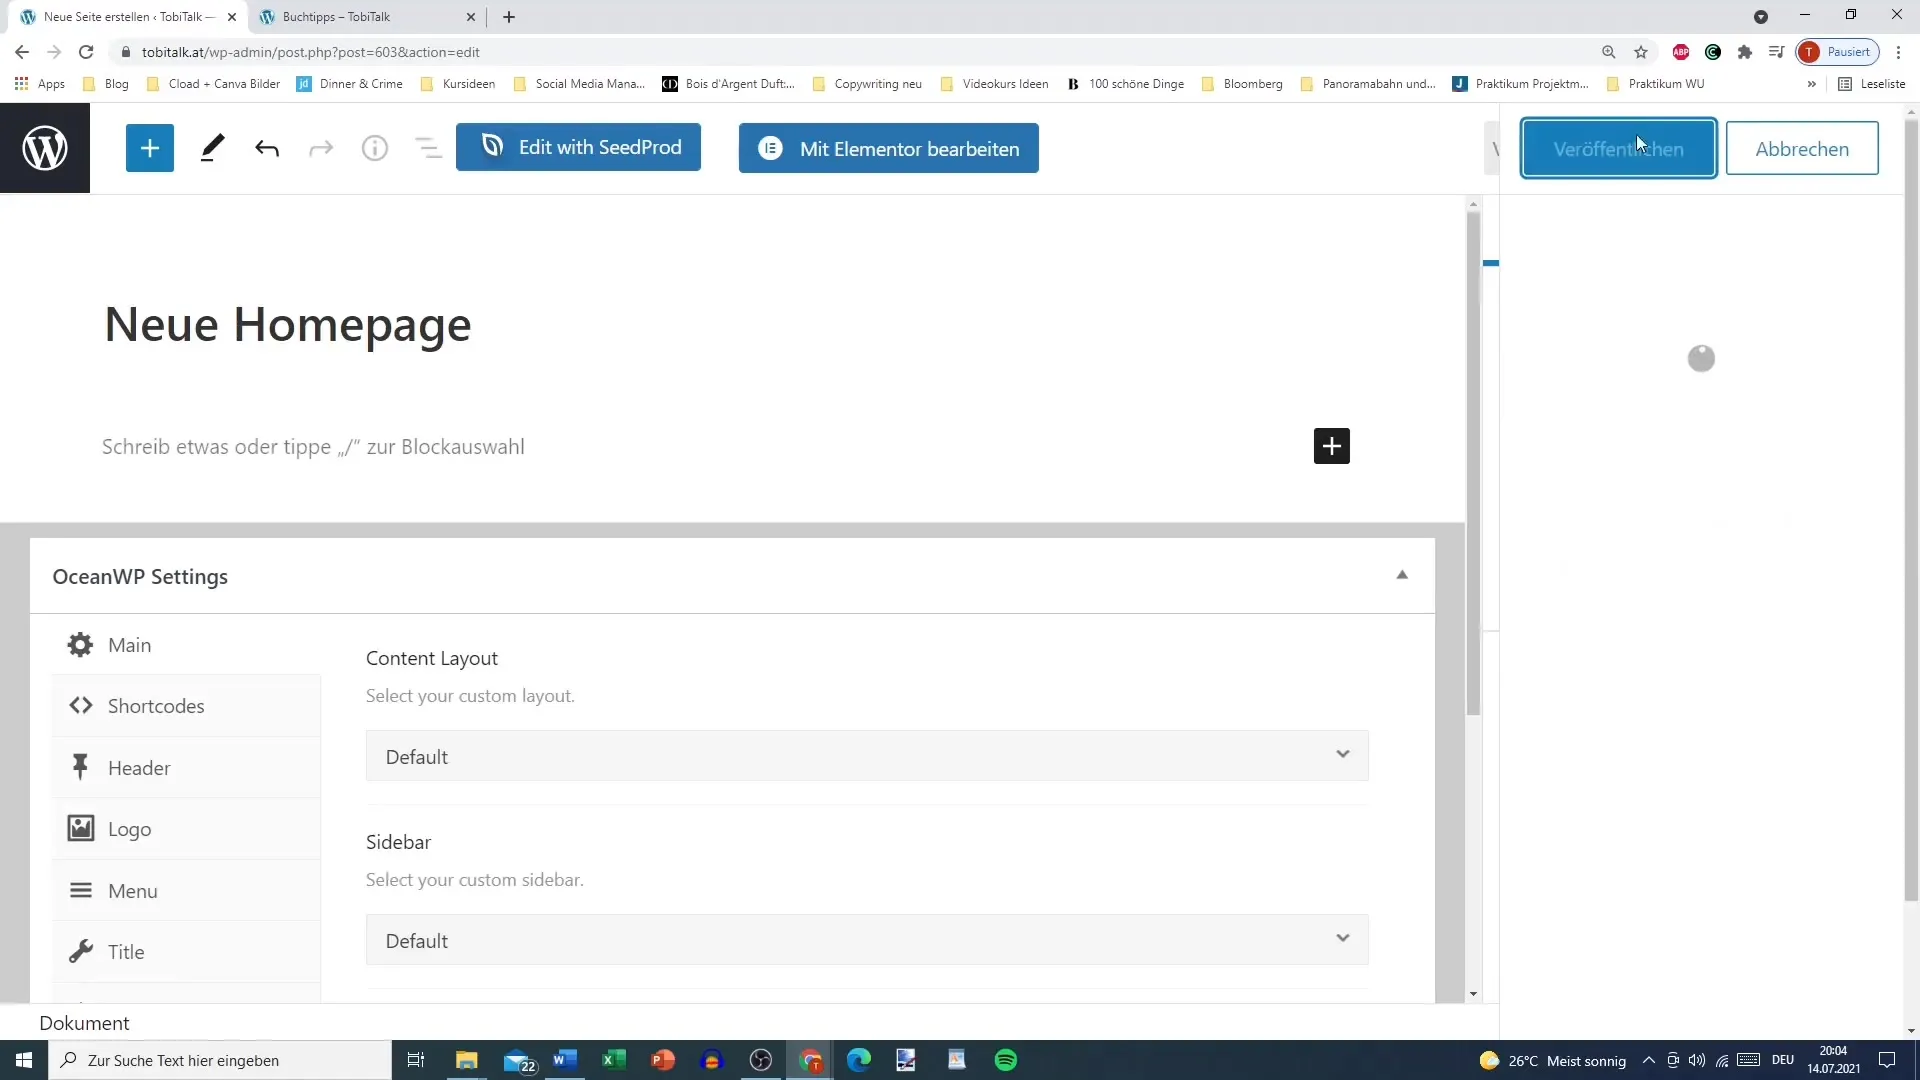Select the pencil edit tool
The height and width of the screenshot is (1080, 1920).
[212, 148]
